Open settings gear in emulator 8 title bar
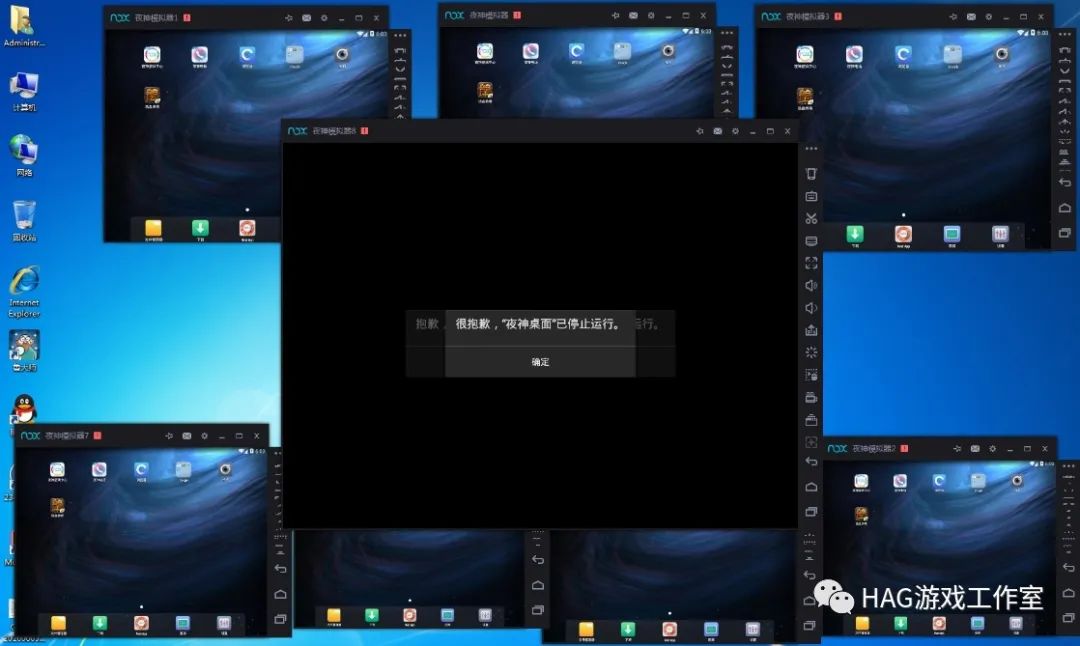This screenshot has width=1080, height=646. [733, 131]
